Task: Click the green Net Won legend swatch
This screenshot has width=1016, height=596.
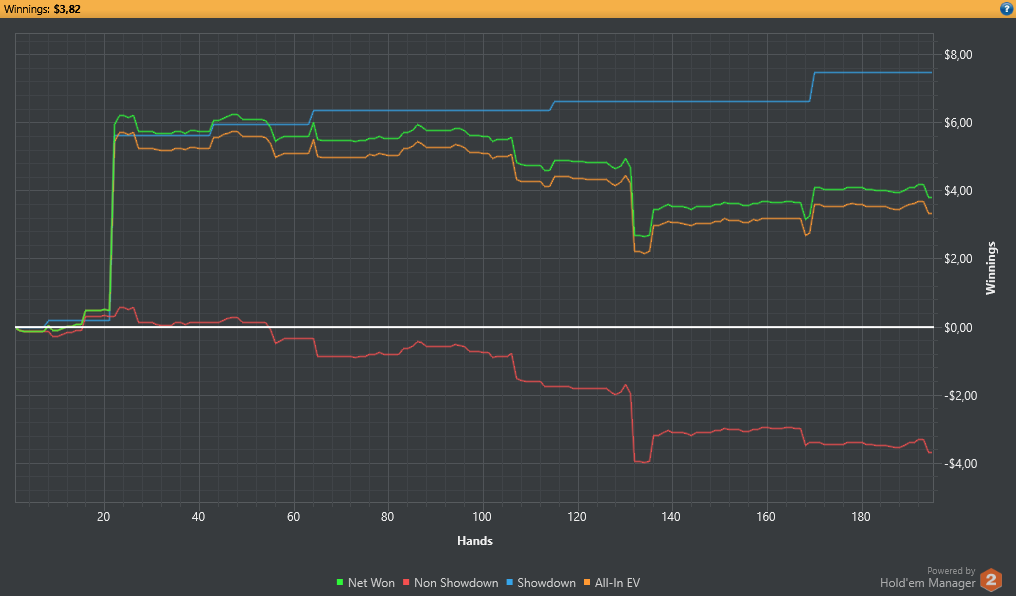Action: click(340, 583)
